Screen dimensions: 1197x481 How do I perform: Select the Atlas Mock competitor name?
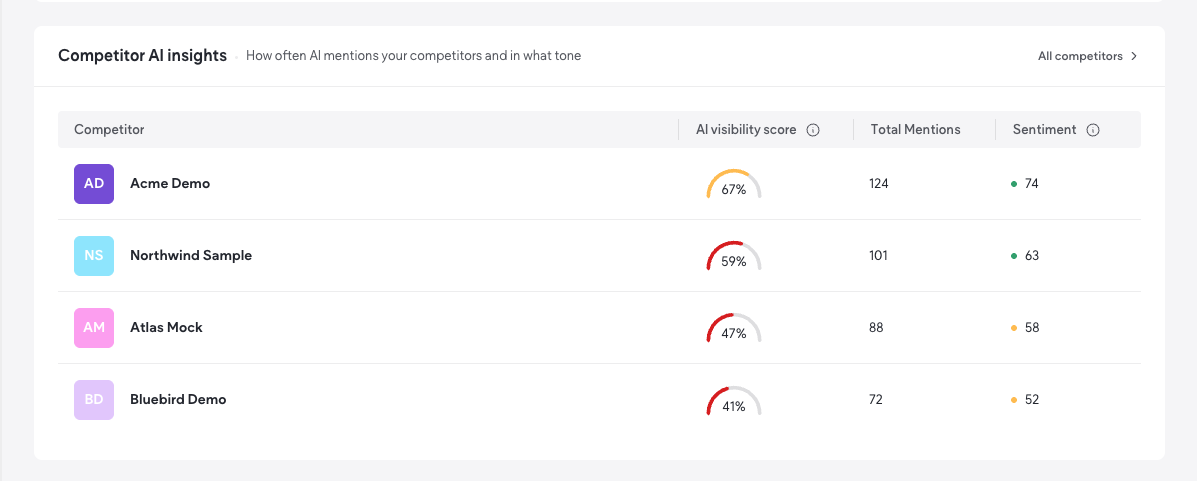point(166,328)
